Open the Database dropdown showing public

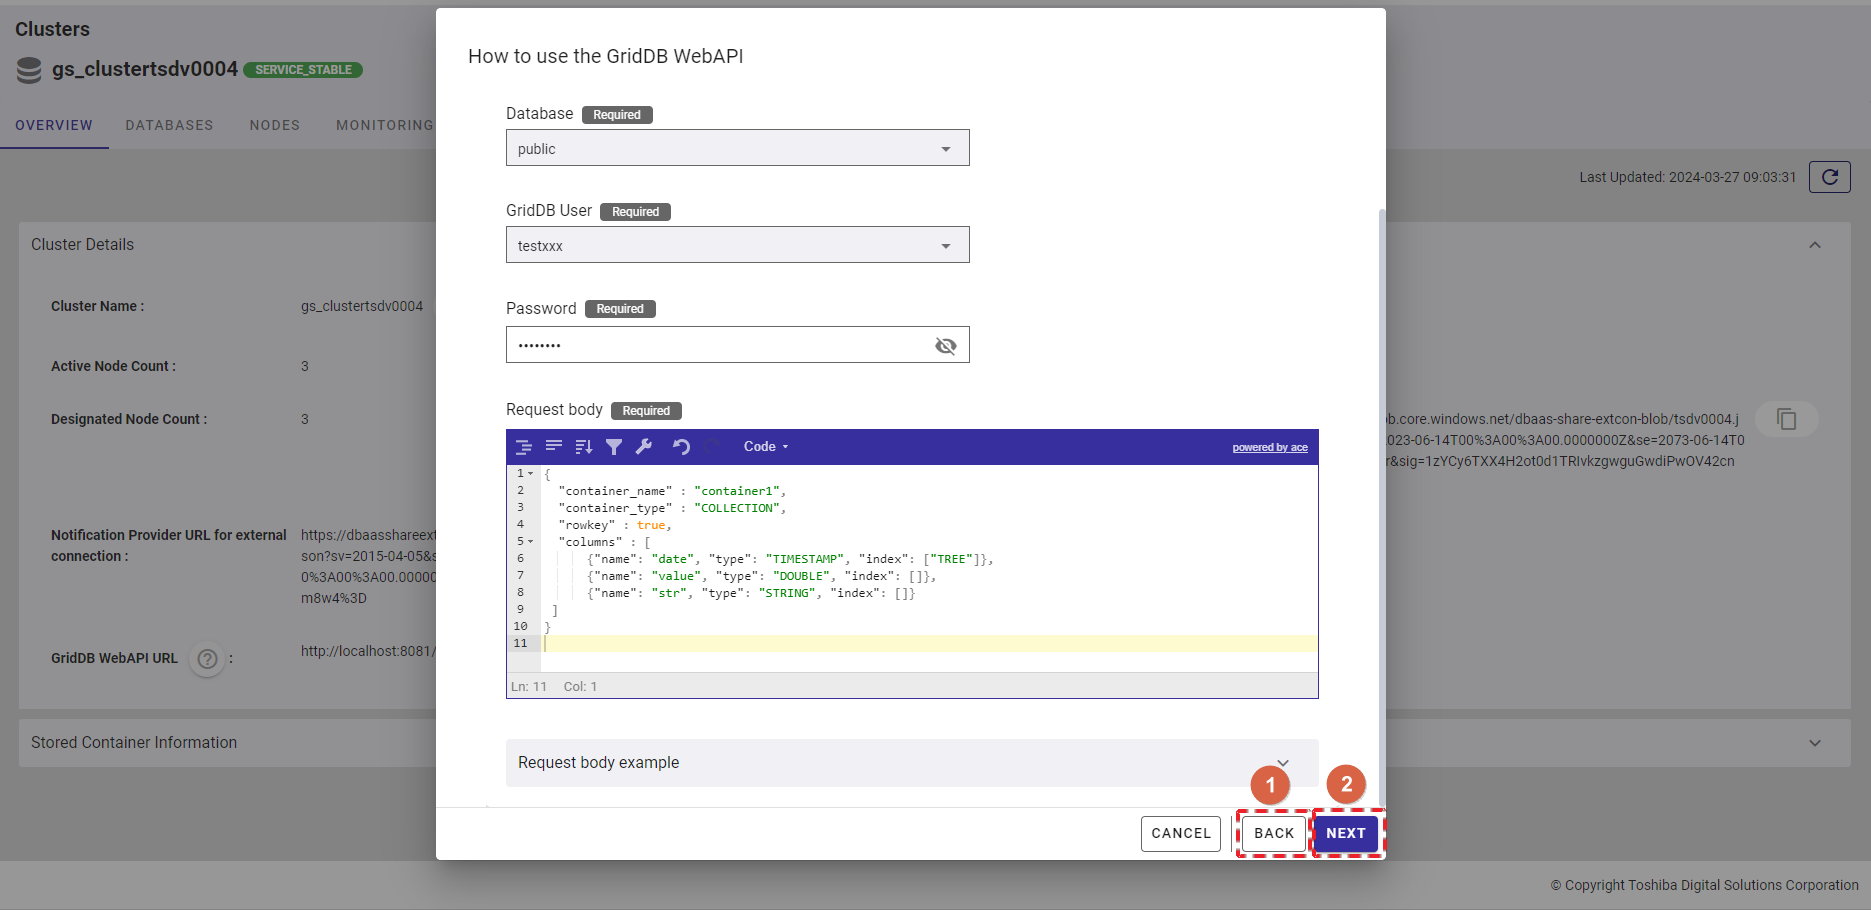[737, 149]
